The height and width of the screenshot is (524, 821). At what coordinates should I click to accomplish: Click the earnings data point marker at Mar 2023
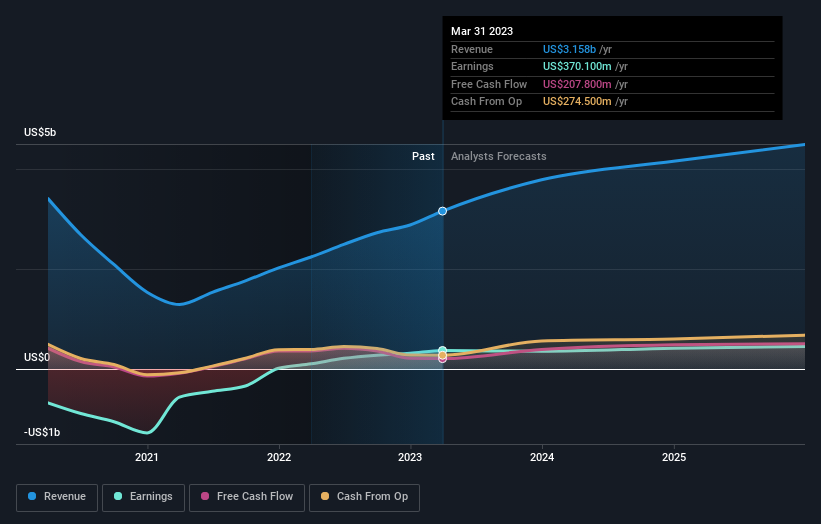(442, 350)
